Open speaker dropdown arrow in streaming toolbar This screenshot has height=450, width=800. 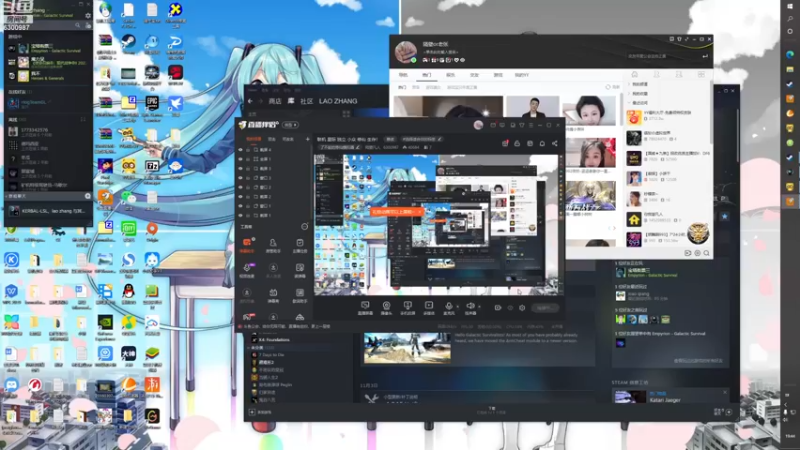[x=479, y=307]
